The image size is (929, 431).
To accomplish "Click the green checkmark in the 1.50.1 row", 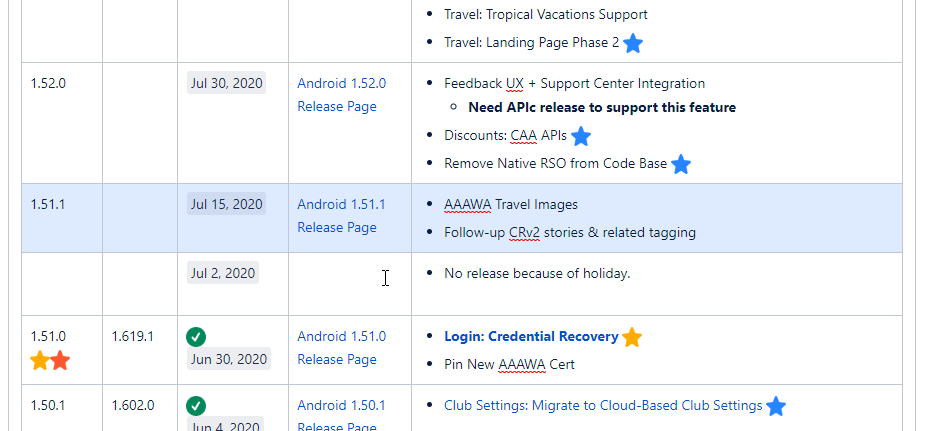I will click(196, 406).
